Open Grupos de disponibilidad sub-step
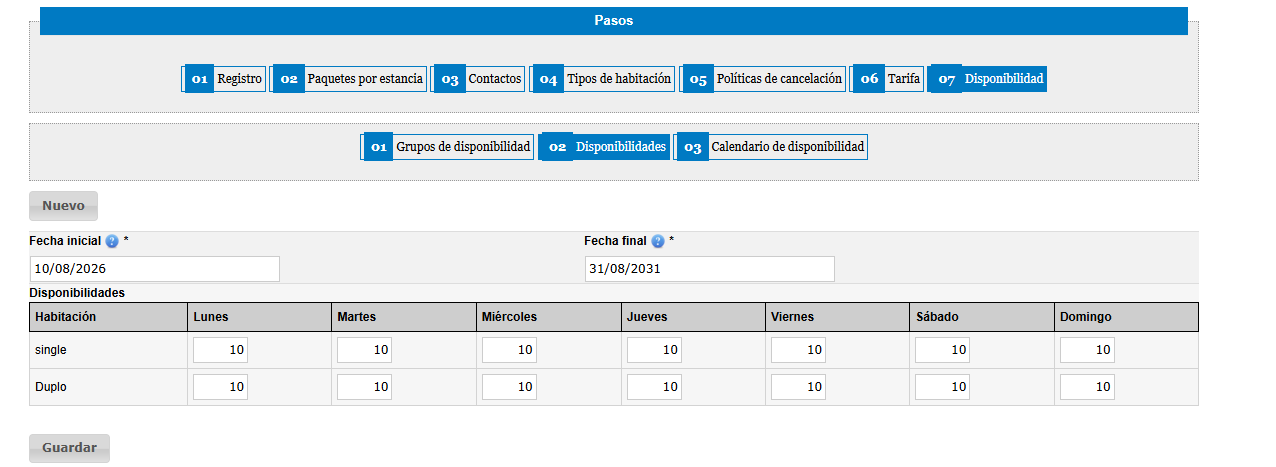The width and height of the screenshot is (1276, 467). [447, 147]
